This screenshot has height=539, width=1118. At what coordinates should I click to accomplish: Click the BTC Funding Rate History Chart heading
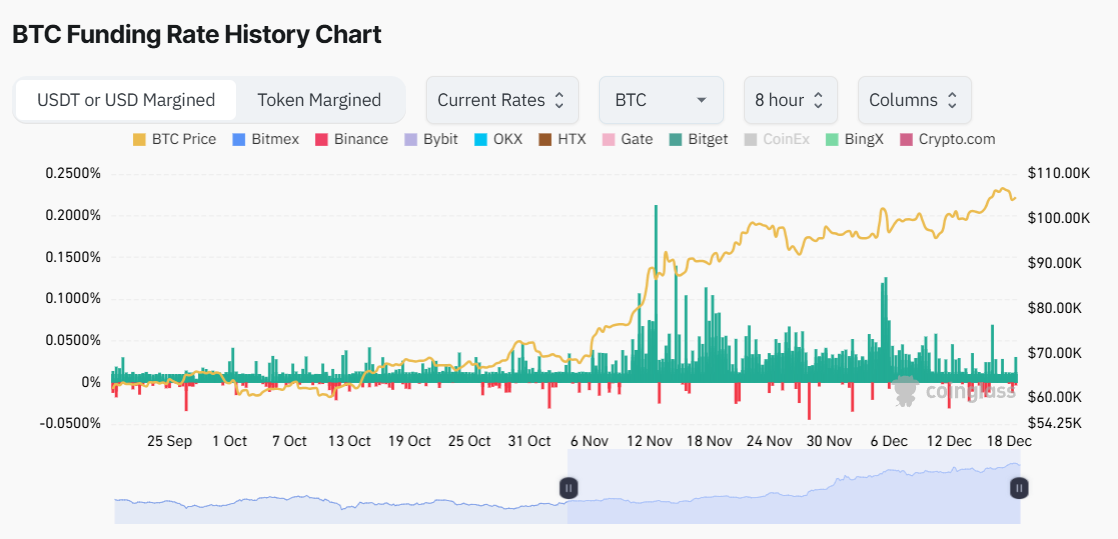[197, 34]
